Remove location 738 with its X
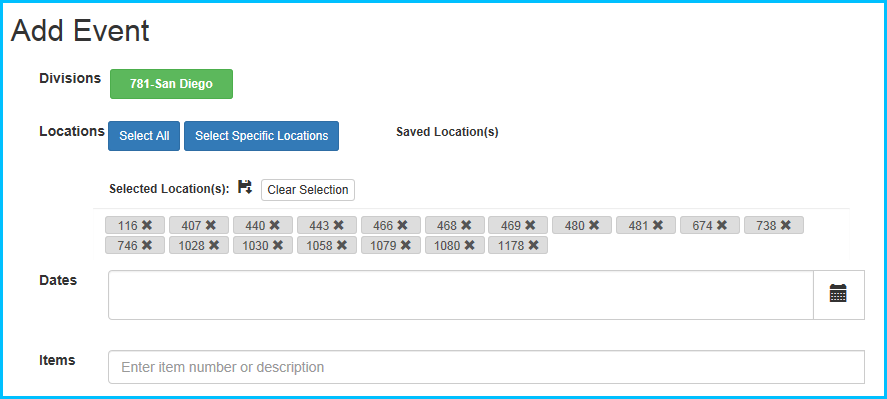The image size is (887, 399). tap(786, 225)
